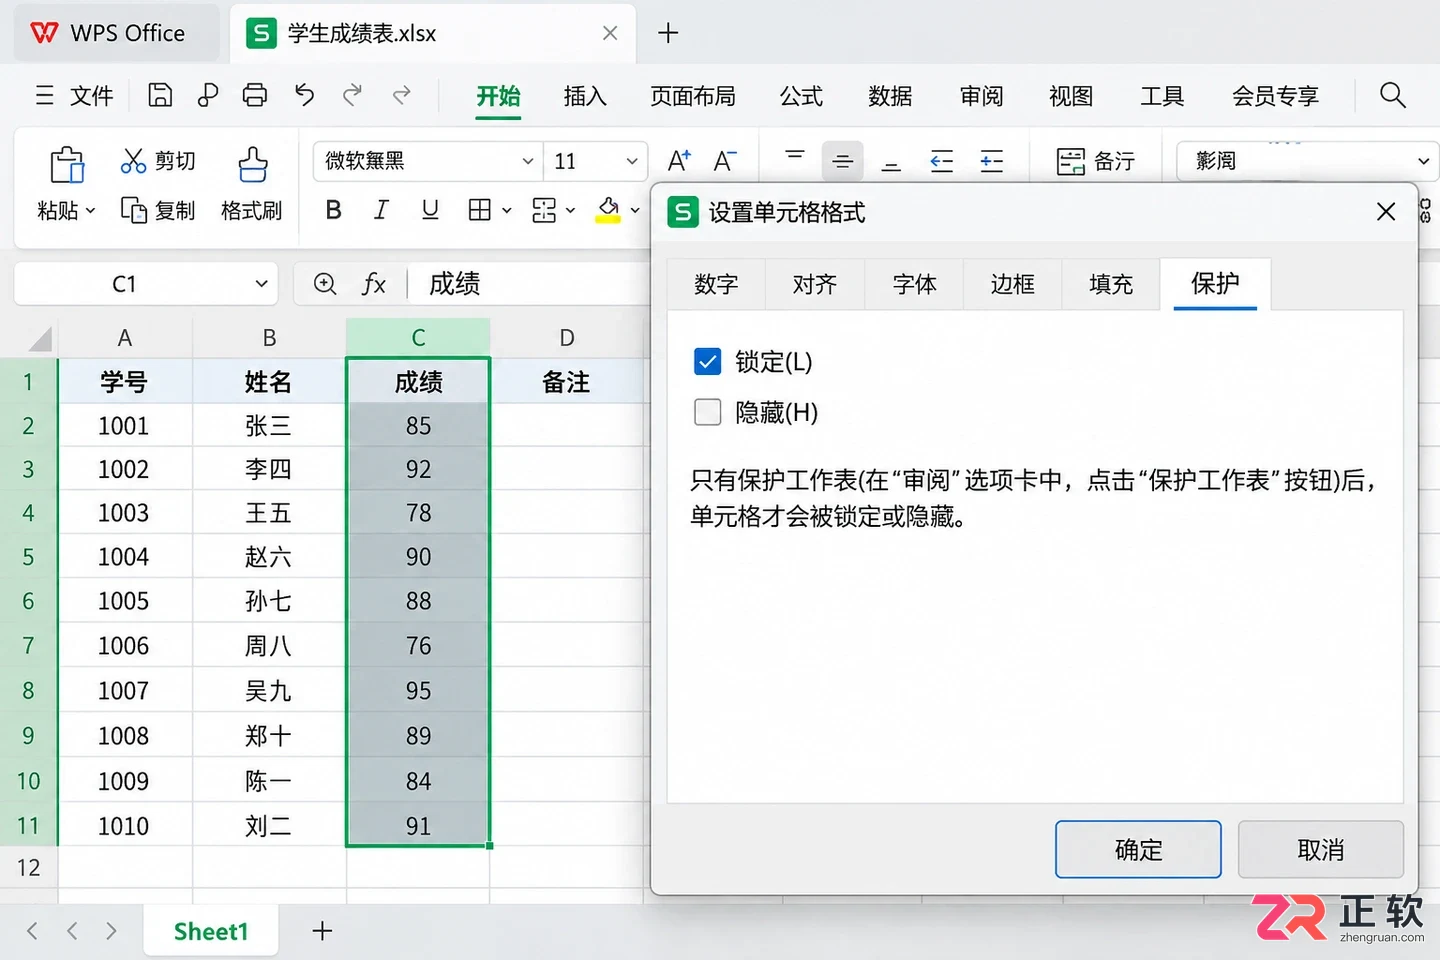Expand the Paste options arrow
This screenshot has width=1440, height=960.
pos(90,210)
